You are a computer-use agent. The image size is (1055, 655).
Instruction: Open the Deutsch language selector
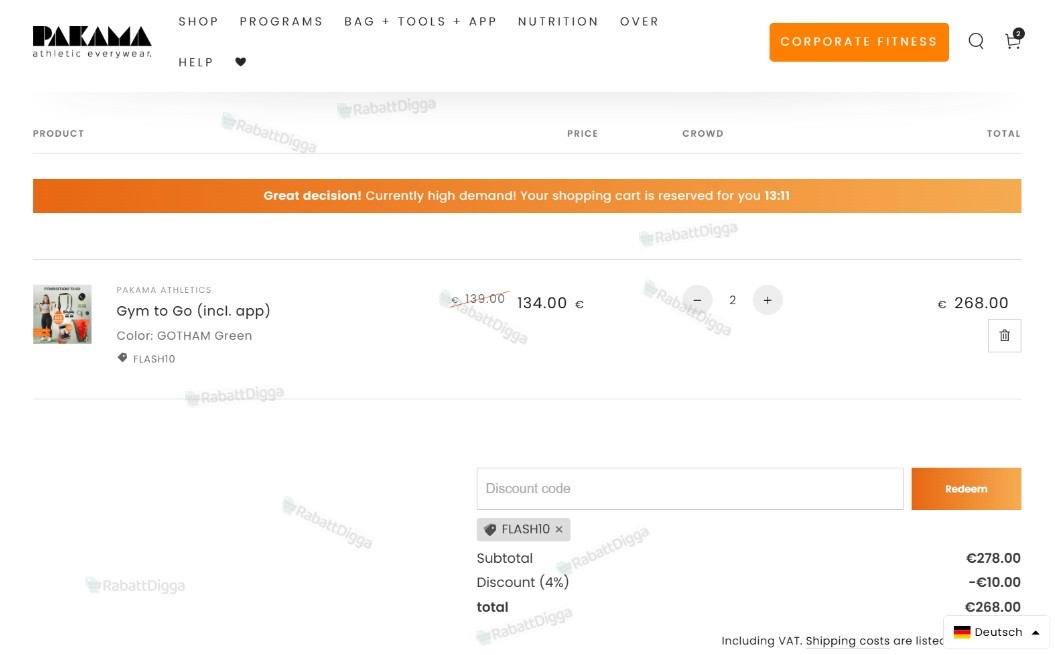pyautogui.click(x=996, y=632)
